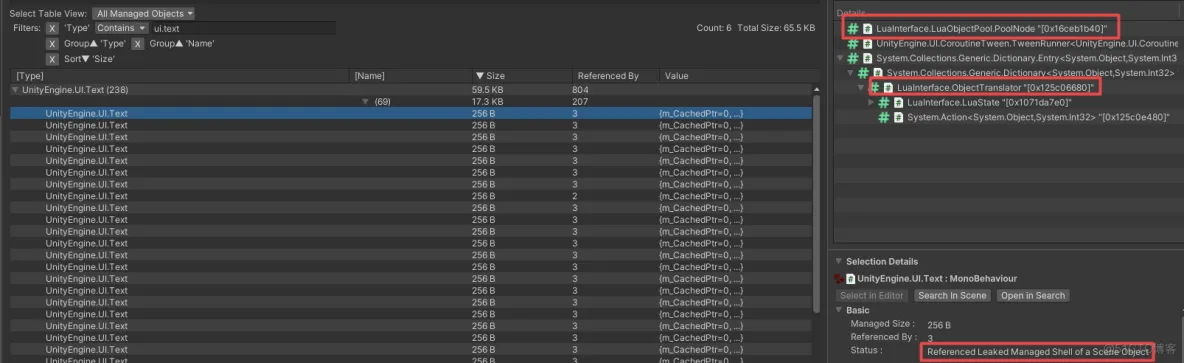Click the red object icon before UnityEngine.UI.Text : MonoBehaviour
The width and height of the screenshot is (1184, 363).
(x=839, y=279)
